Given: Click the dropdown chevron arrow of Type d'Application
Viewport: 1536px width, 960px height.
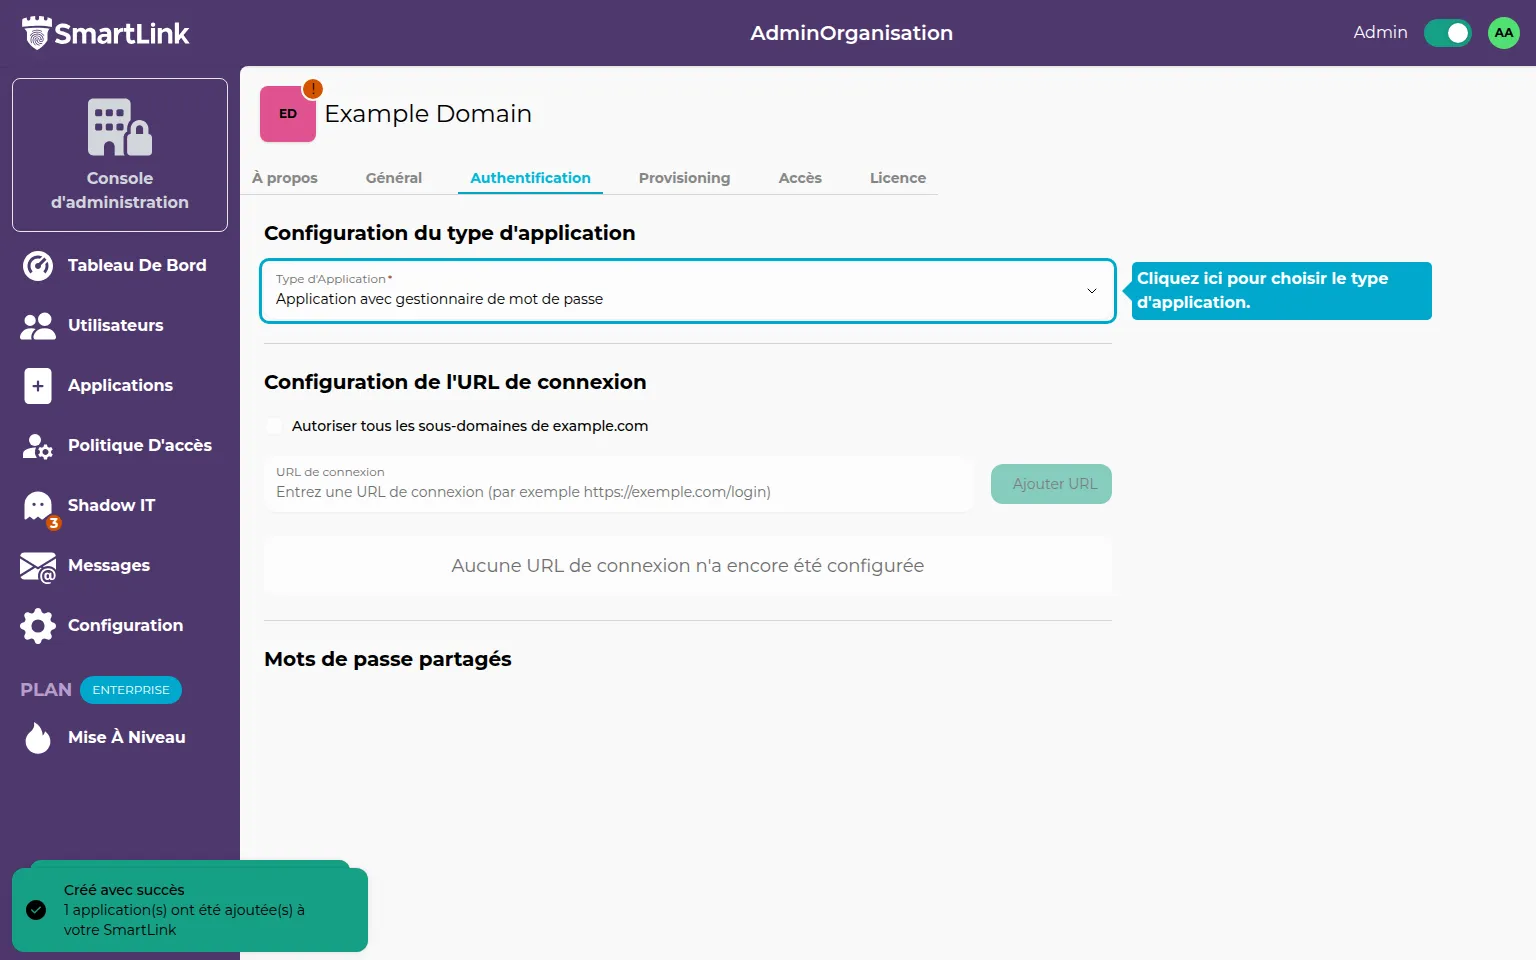Looking at the screenshot, I should [1092, 291].
